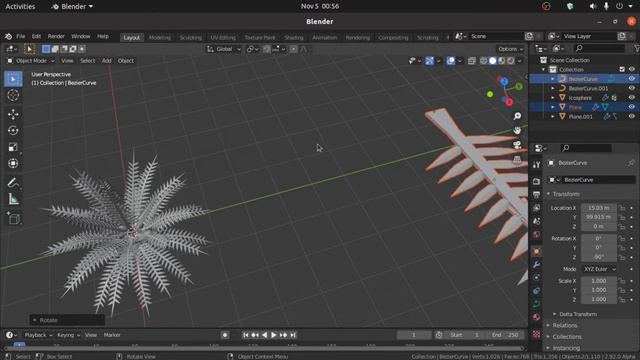
Task: Enable wireframe viewport shading mode
Action: coord(484,61)
